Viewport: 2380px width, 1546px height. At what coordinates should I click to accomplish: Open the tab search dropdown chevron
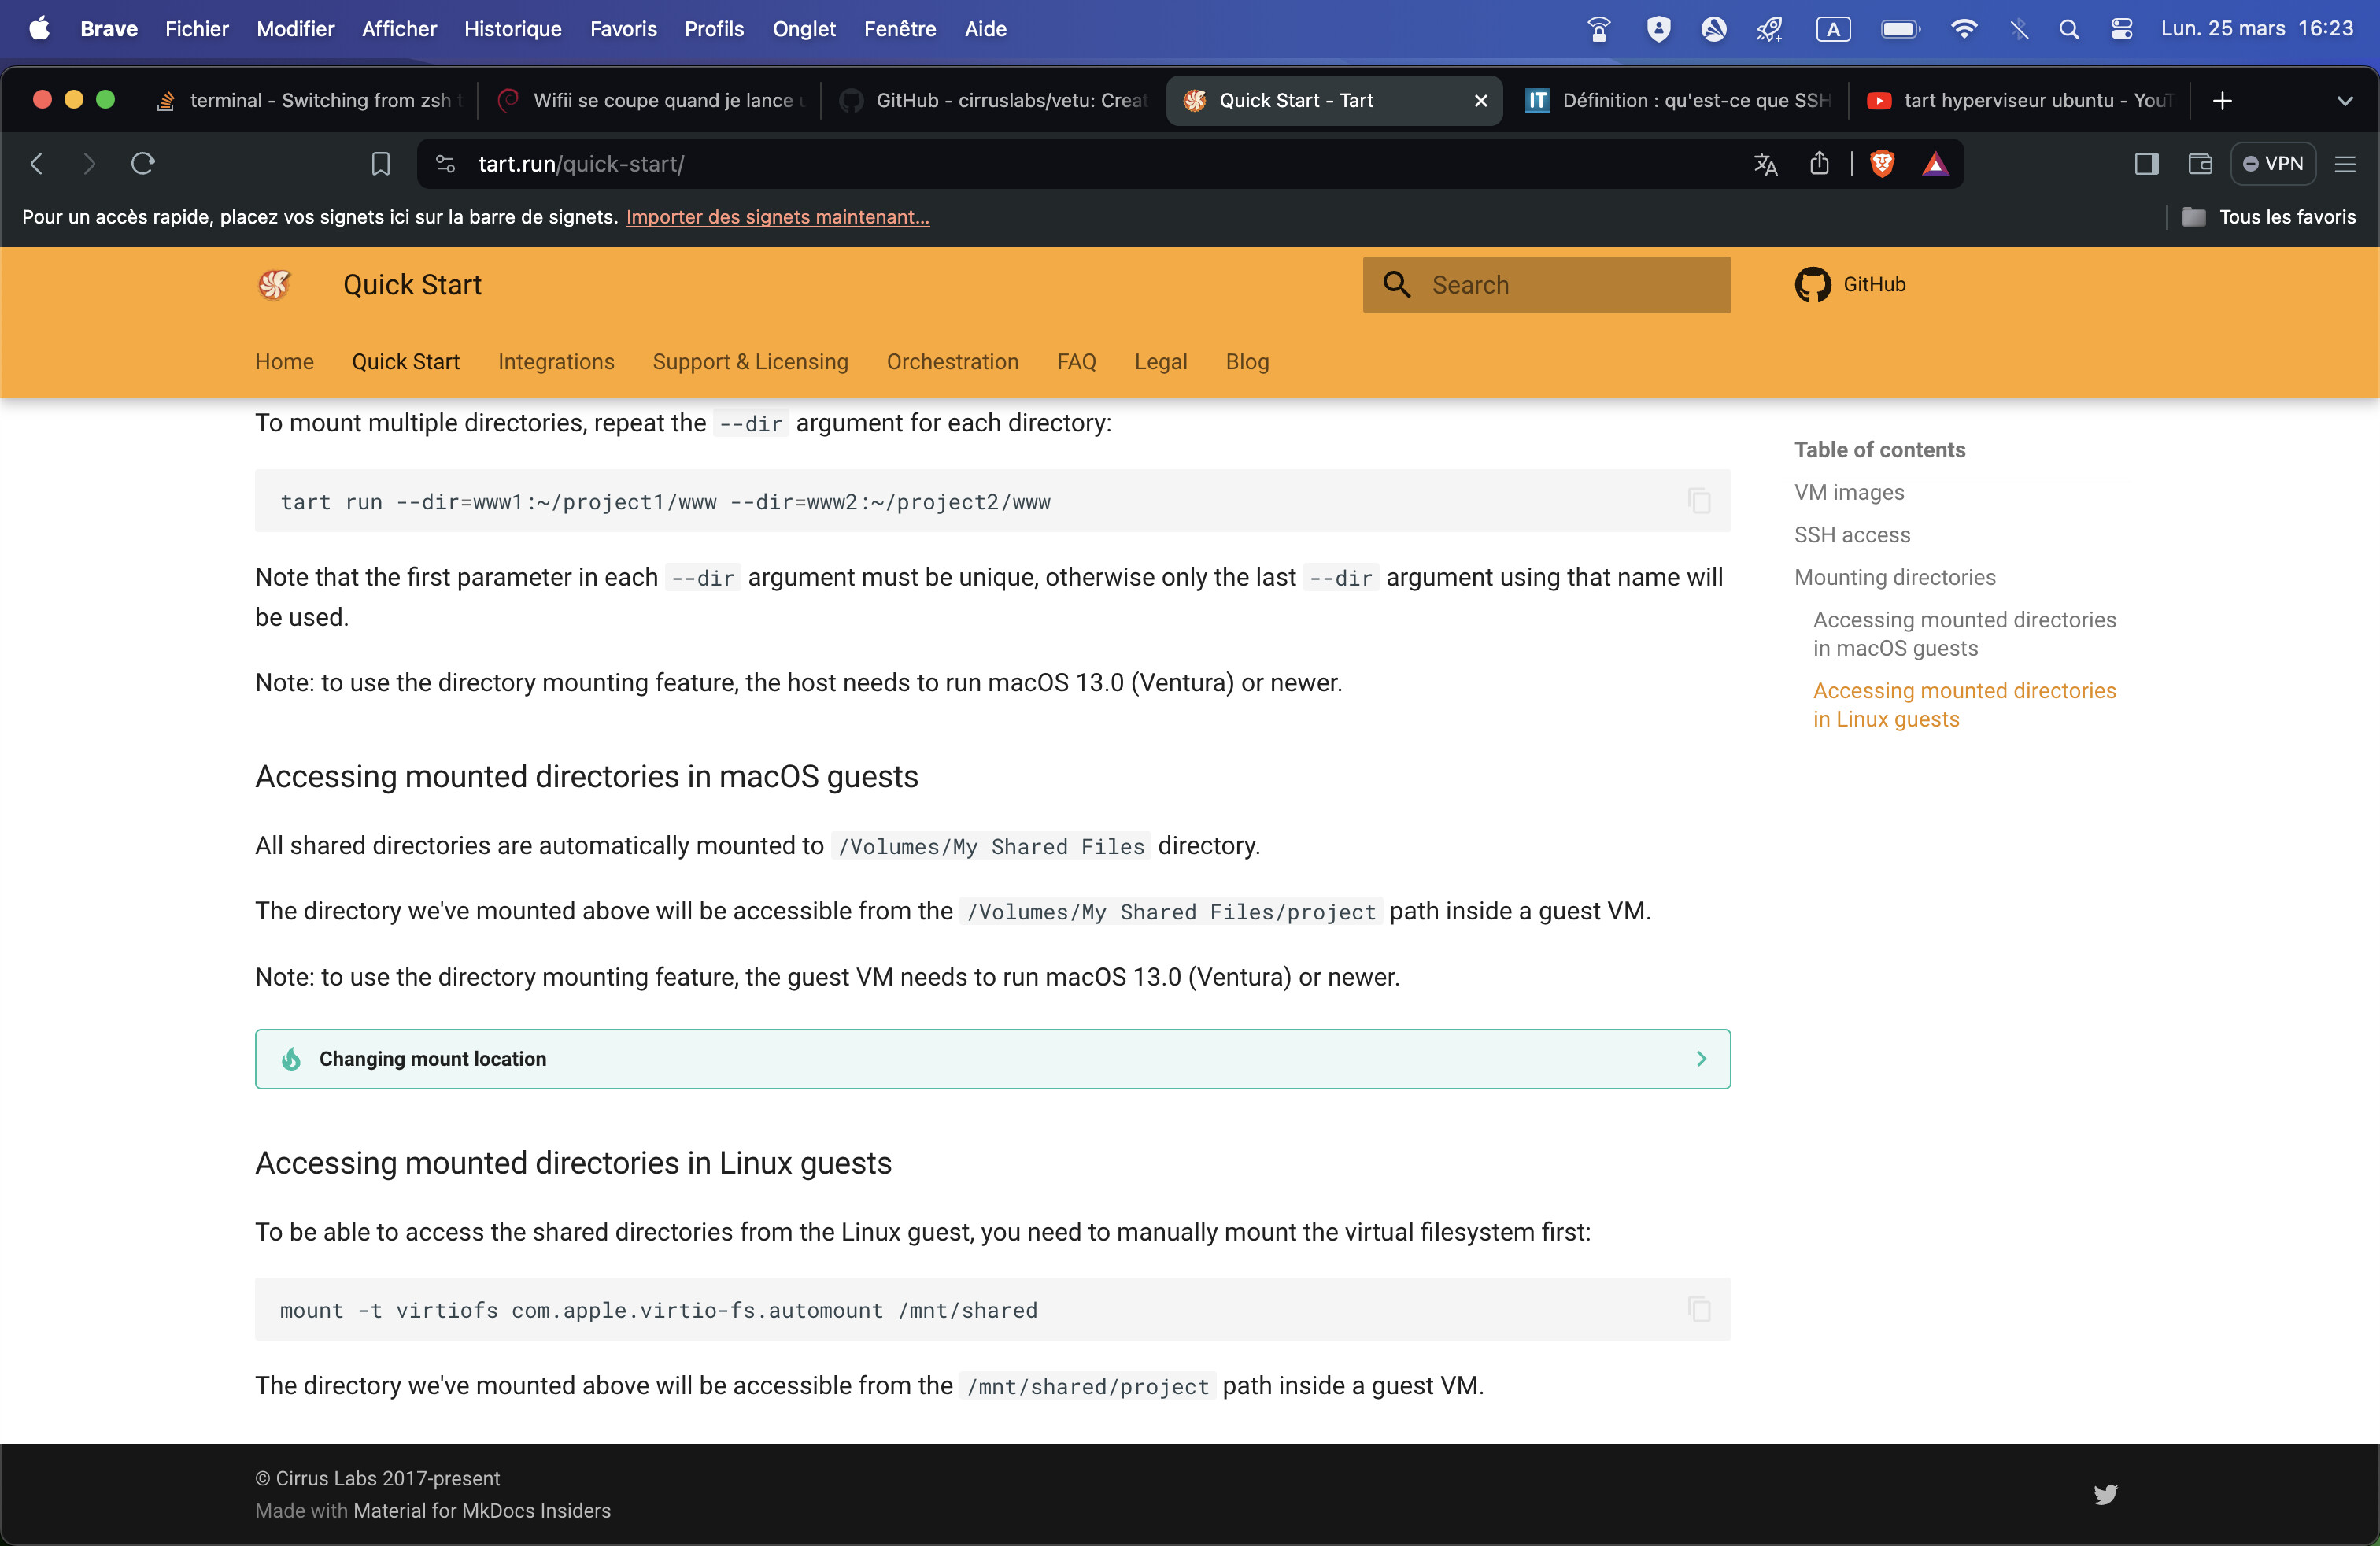[x=2344, y=101]
